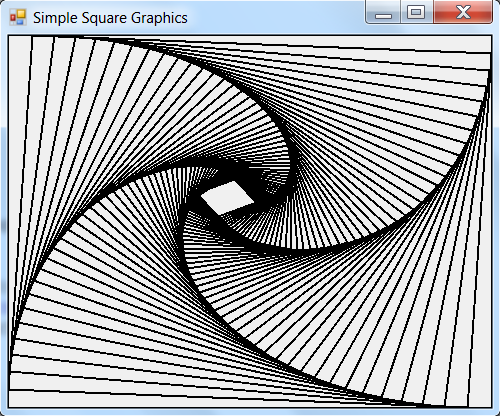Viewport: 500px width, 416px height.
Task: Maximize the Simple Square Graphics window
Action: pyautogui.click(x=416, y=12)
